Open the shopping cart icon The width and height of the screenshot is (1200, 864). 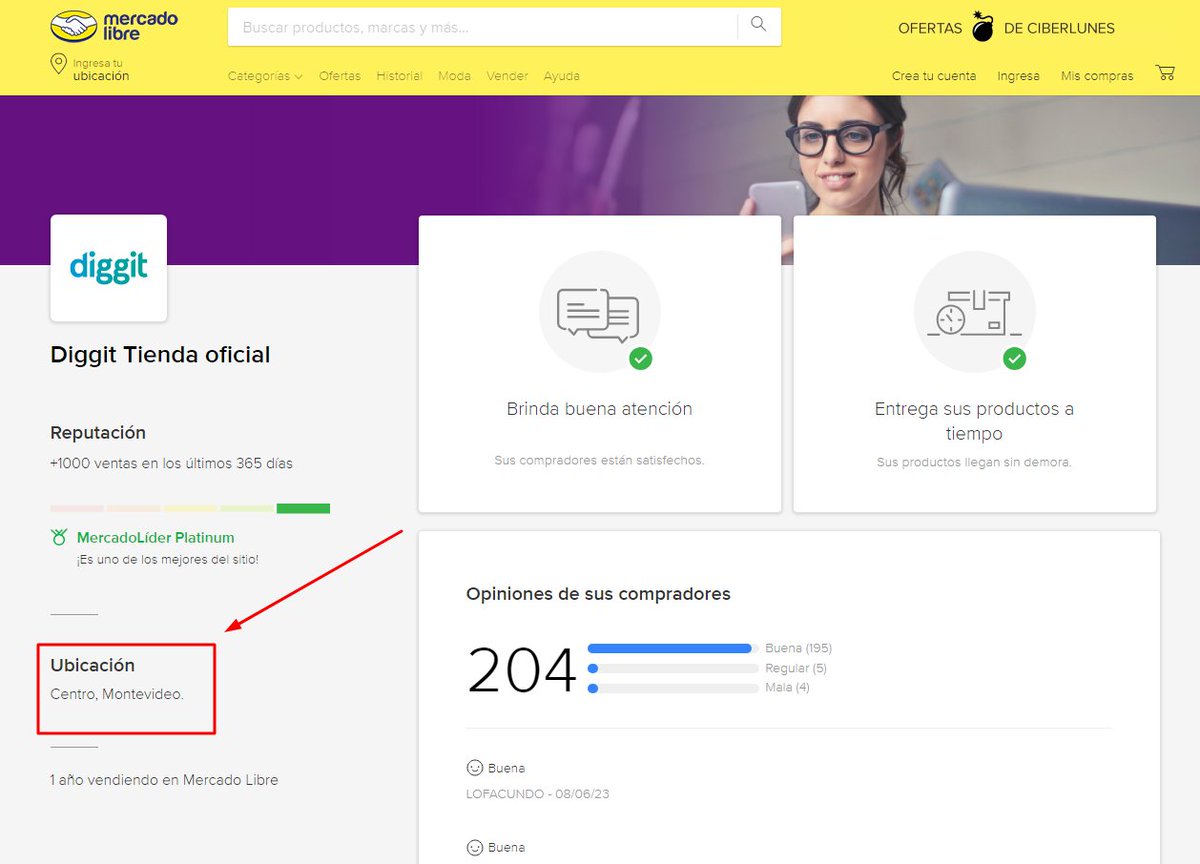tap(1164, 73)
